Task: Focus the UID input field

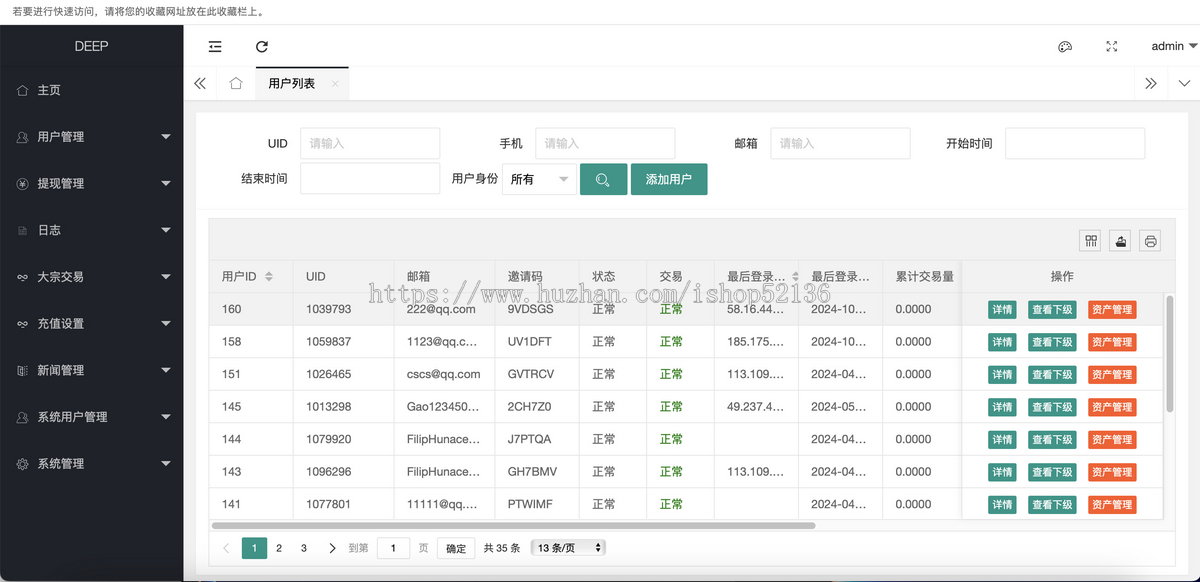Action: [370, 143]
